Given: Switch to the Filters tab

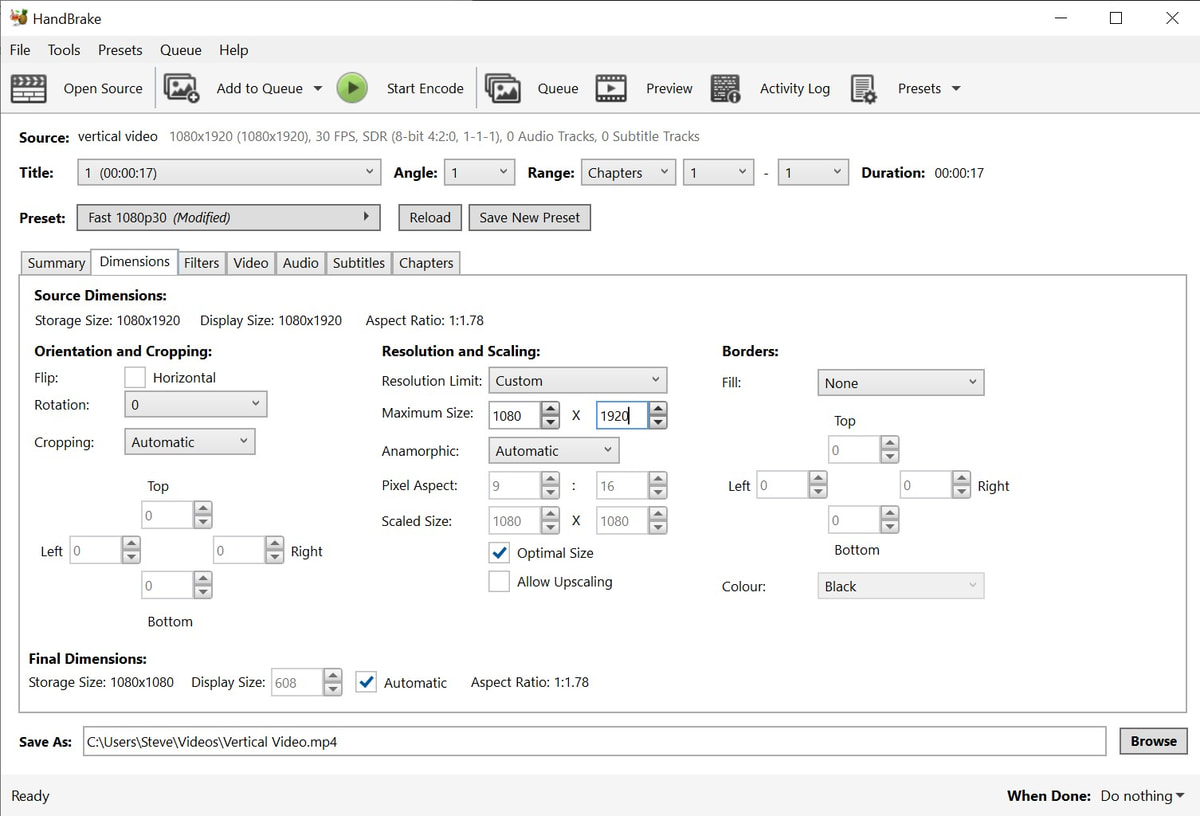Looking at the screenshot, I should tap(201, 263).
